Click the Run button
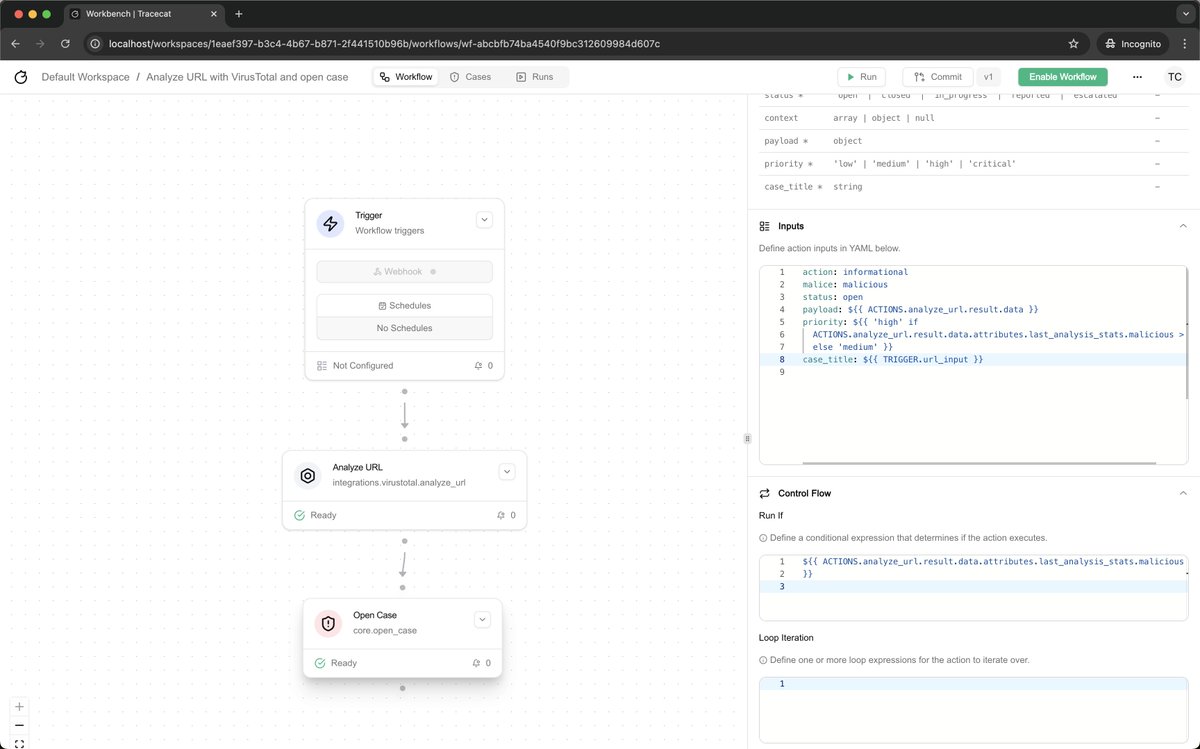 coord(861,76)
